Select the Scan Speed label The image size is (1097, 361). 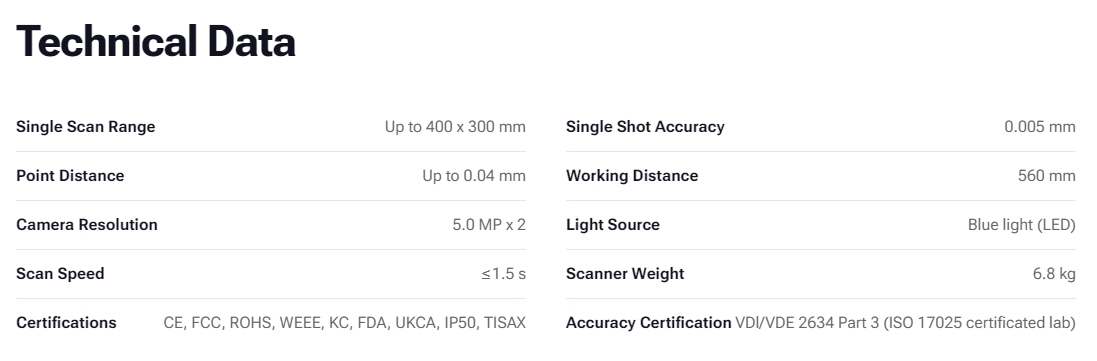(x=60, y=274)
